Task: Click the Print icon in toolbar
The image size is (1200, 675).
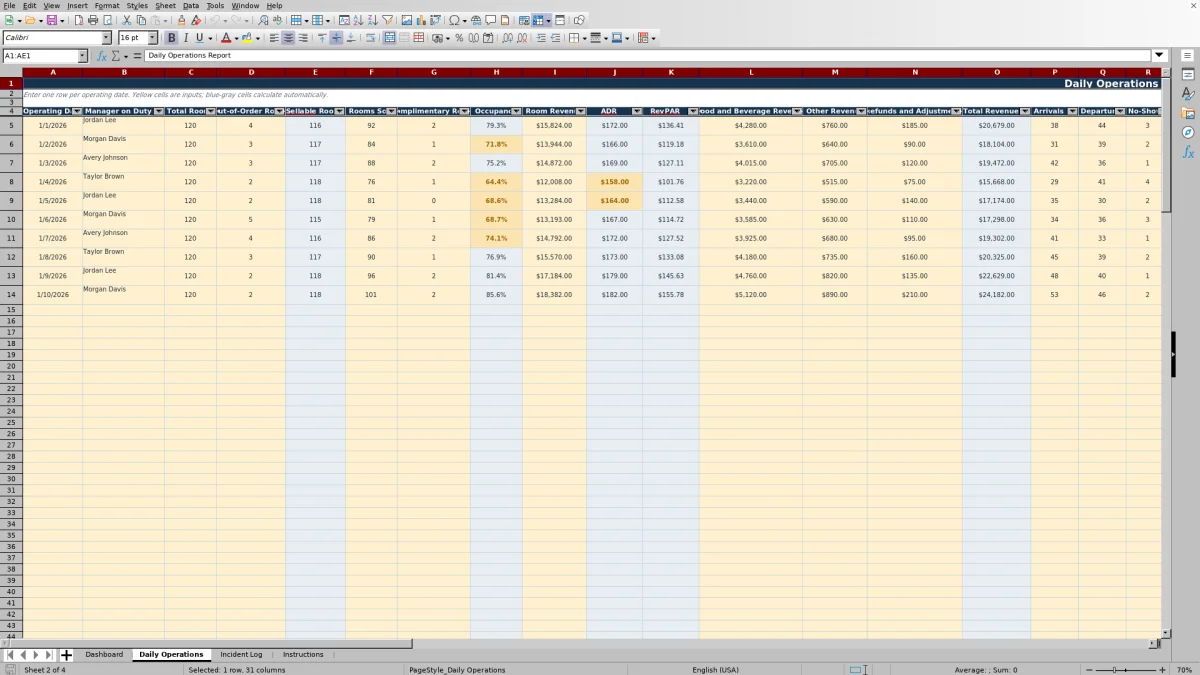Action: coord(93,20)
